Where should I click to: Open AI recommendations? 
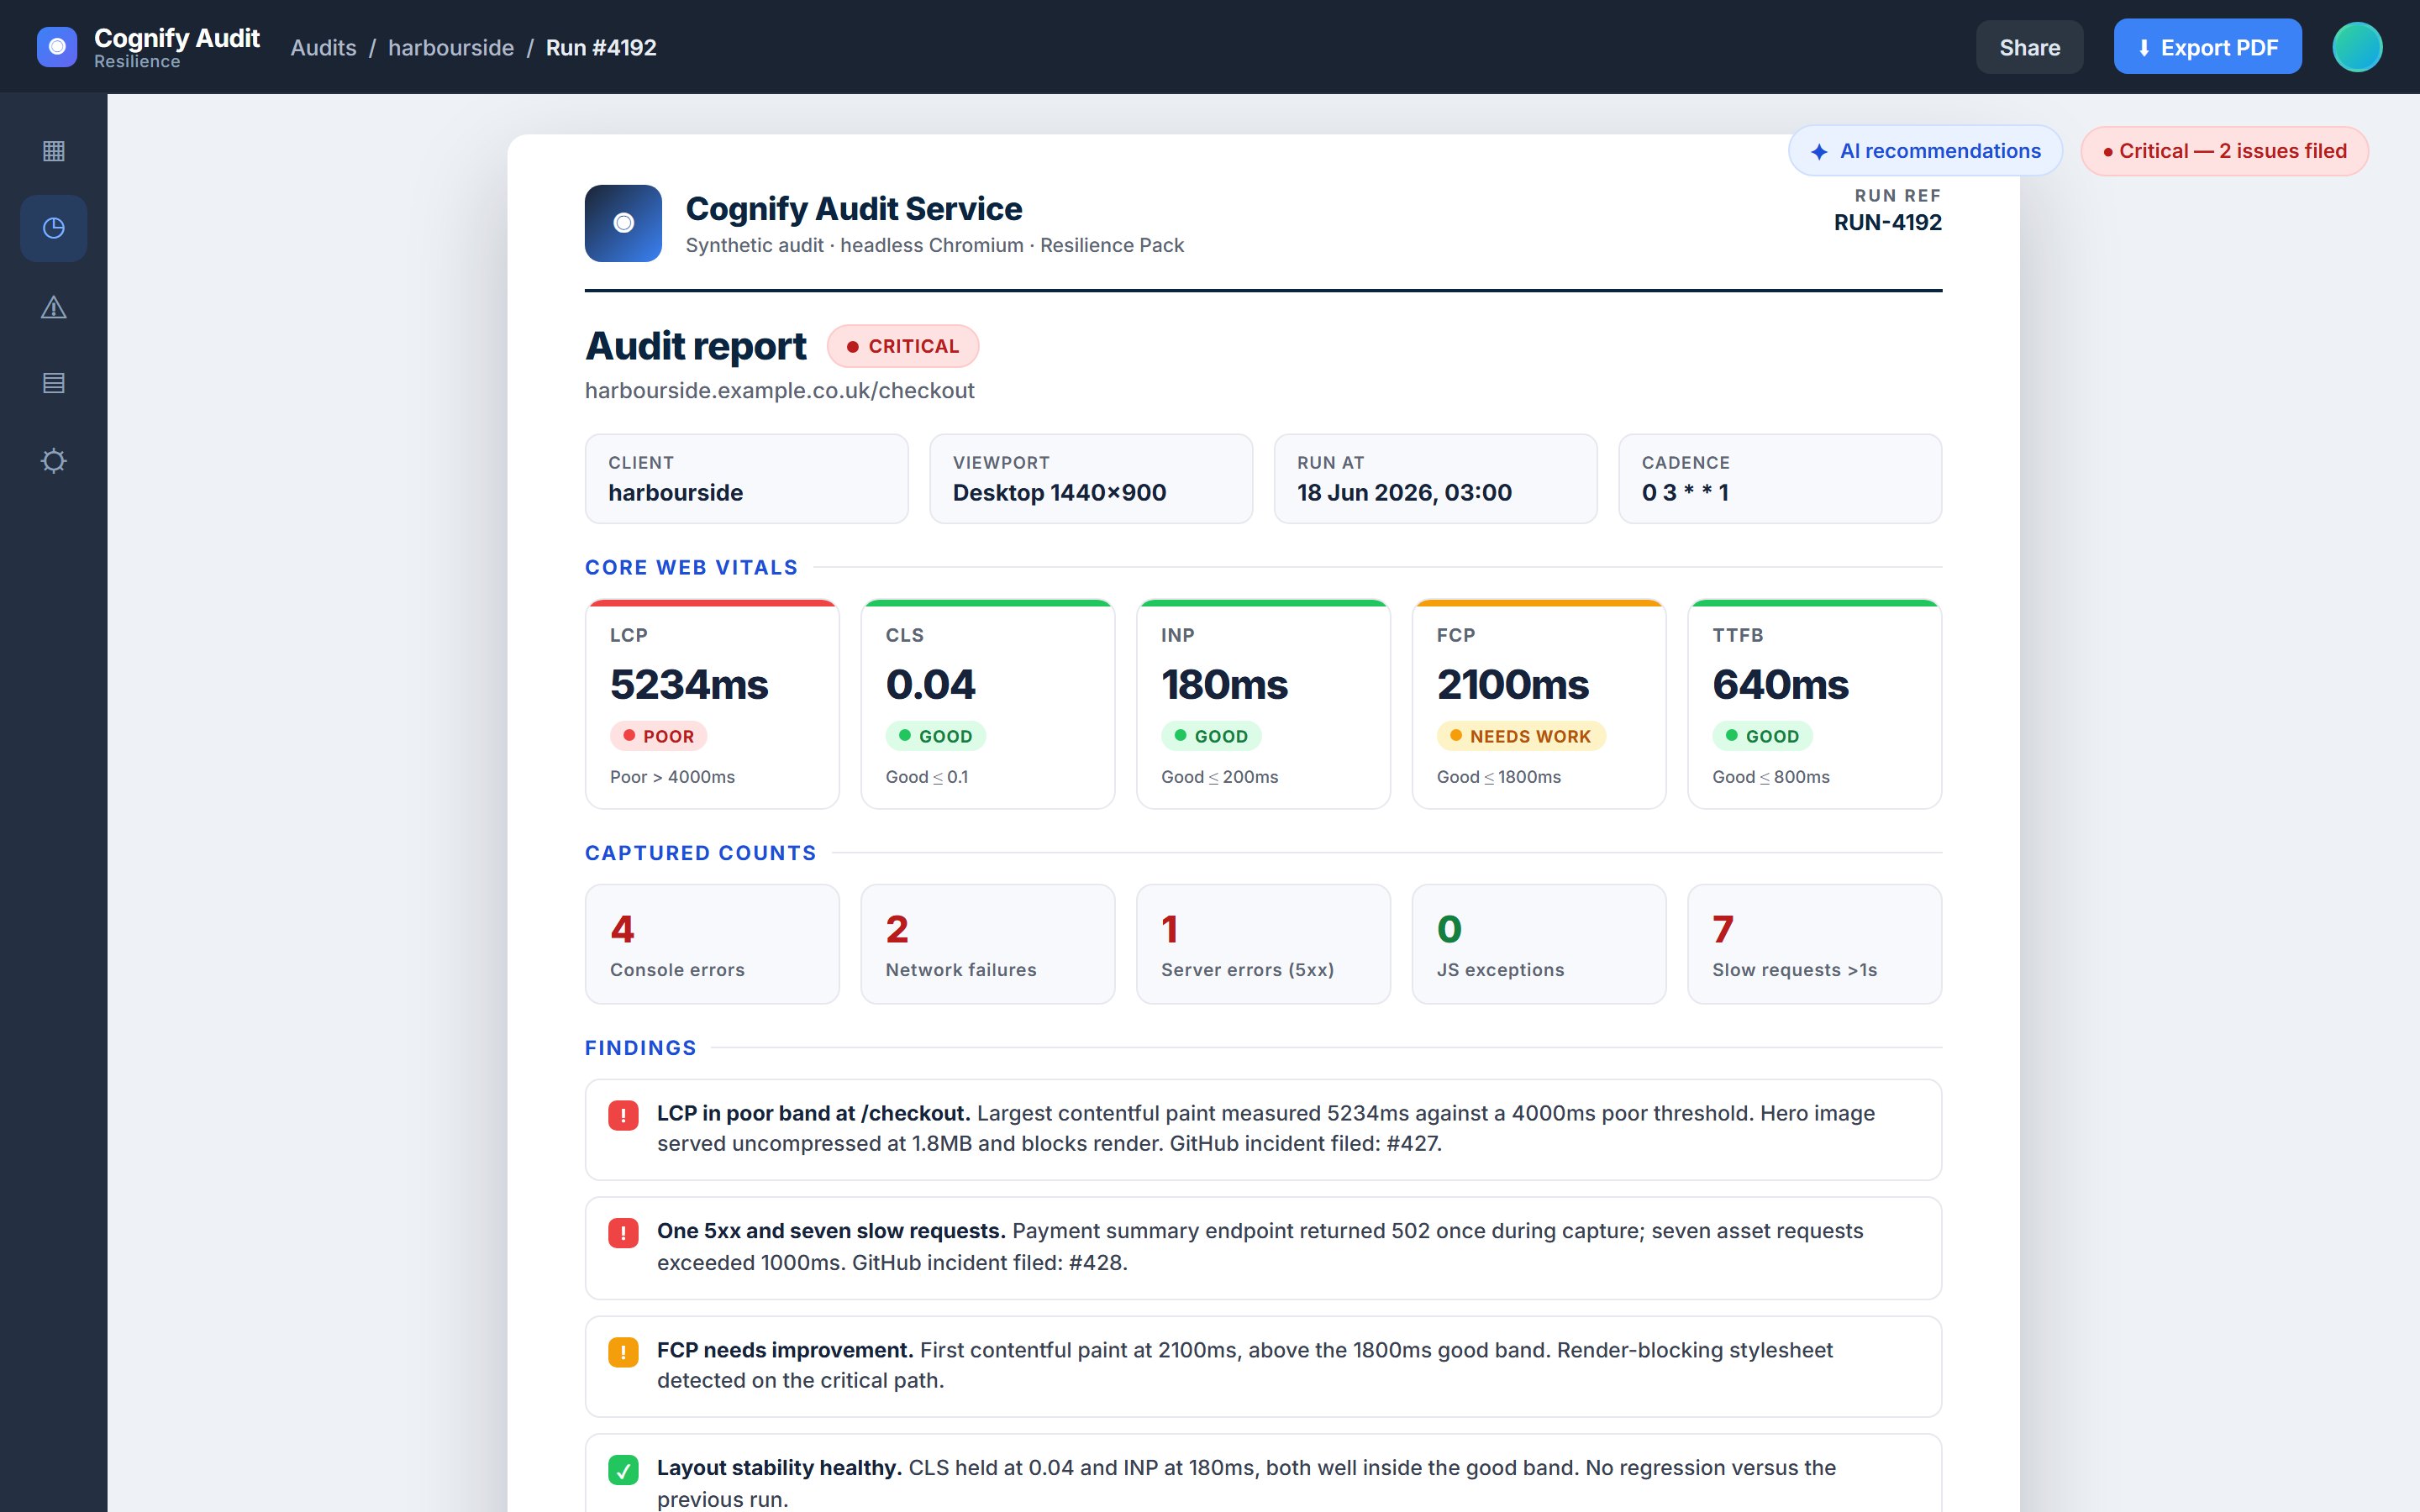(1925, 151)
